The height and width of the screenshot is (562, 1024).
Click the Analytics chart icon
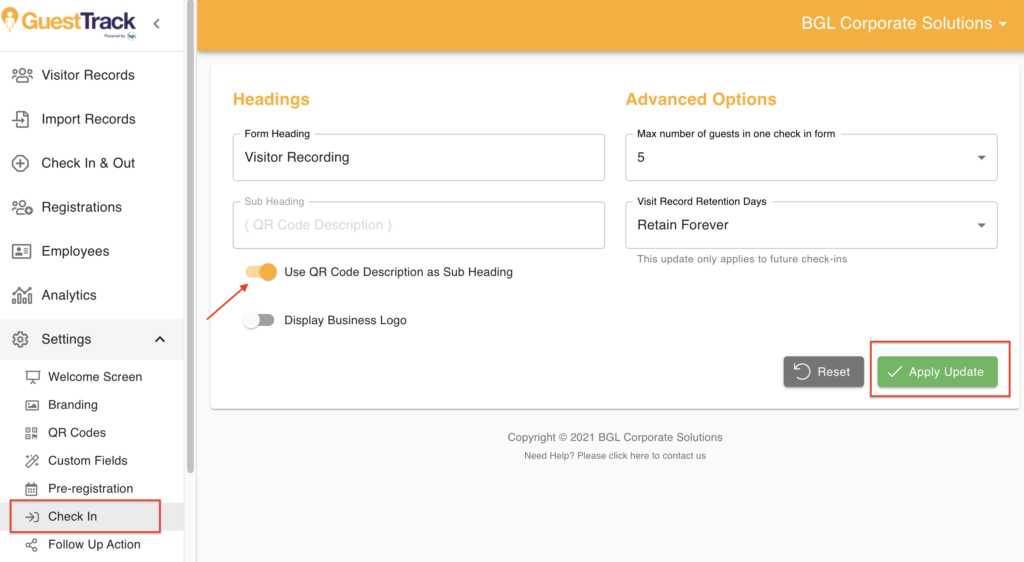(21, 295)
